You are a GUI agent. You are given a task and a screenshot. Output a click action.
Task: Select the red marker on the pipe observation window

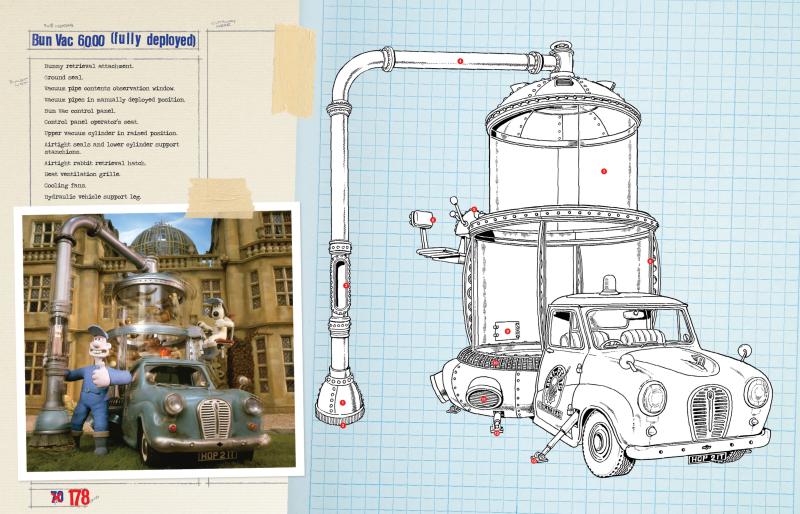(x=345, y=286)
